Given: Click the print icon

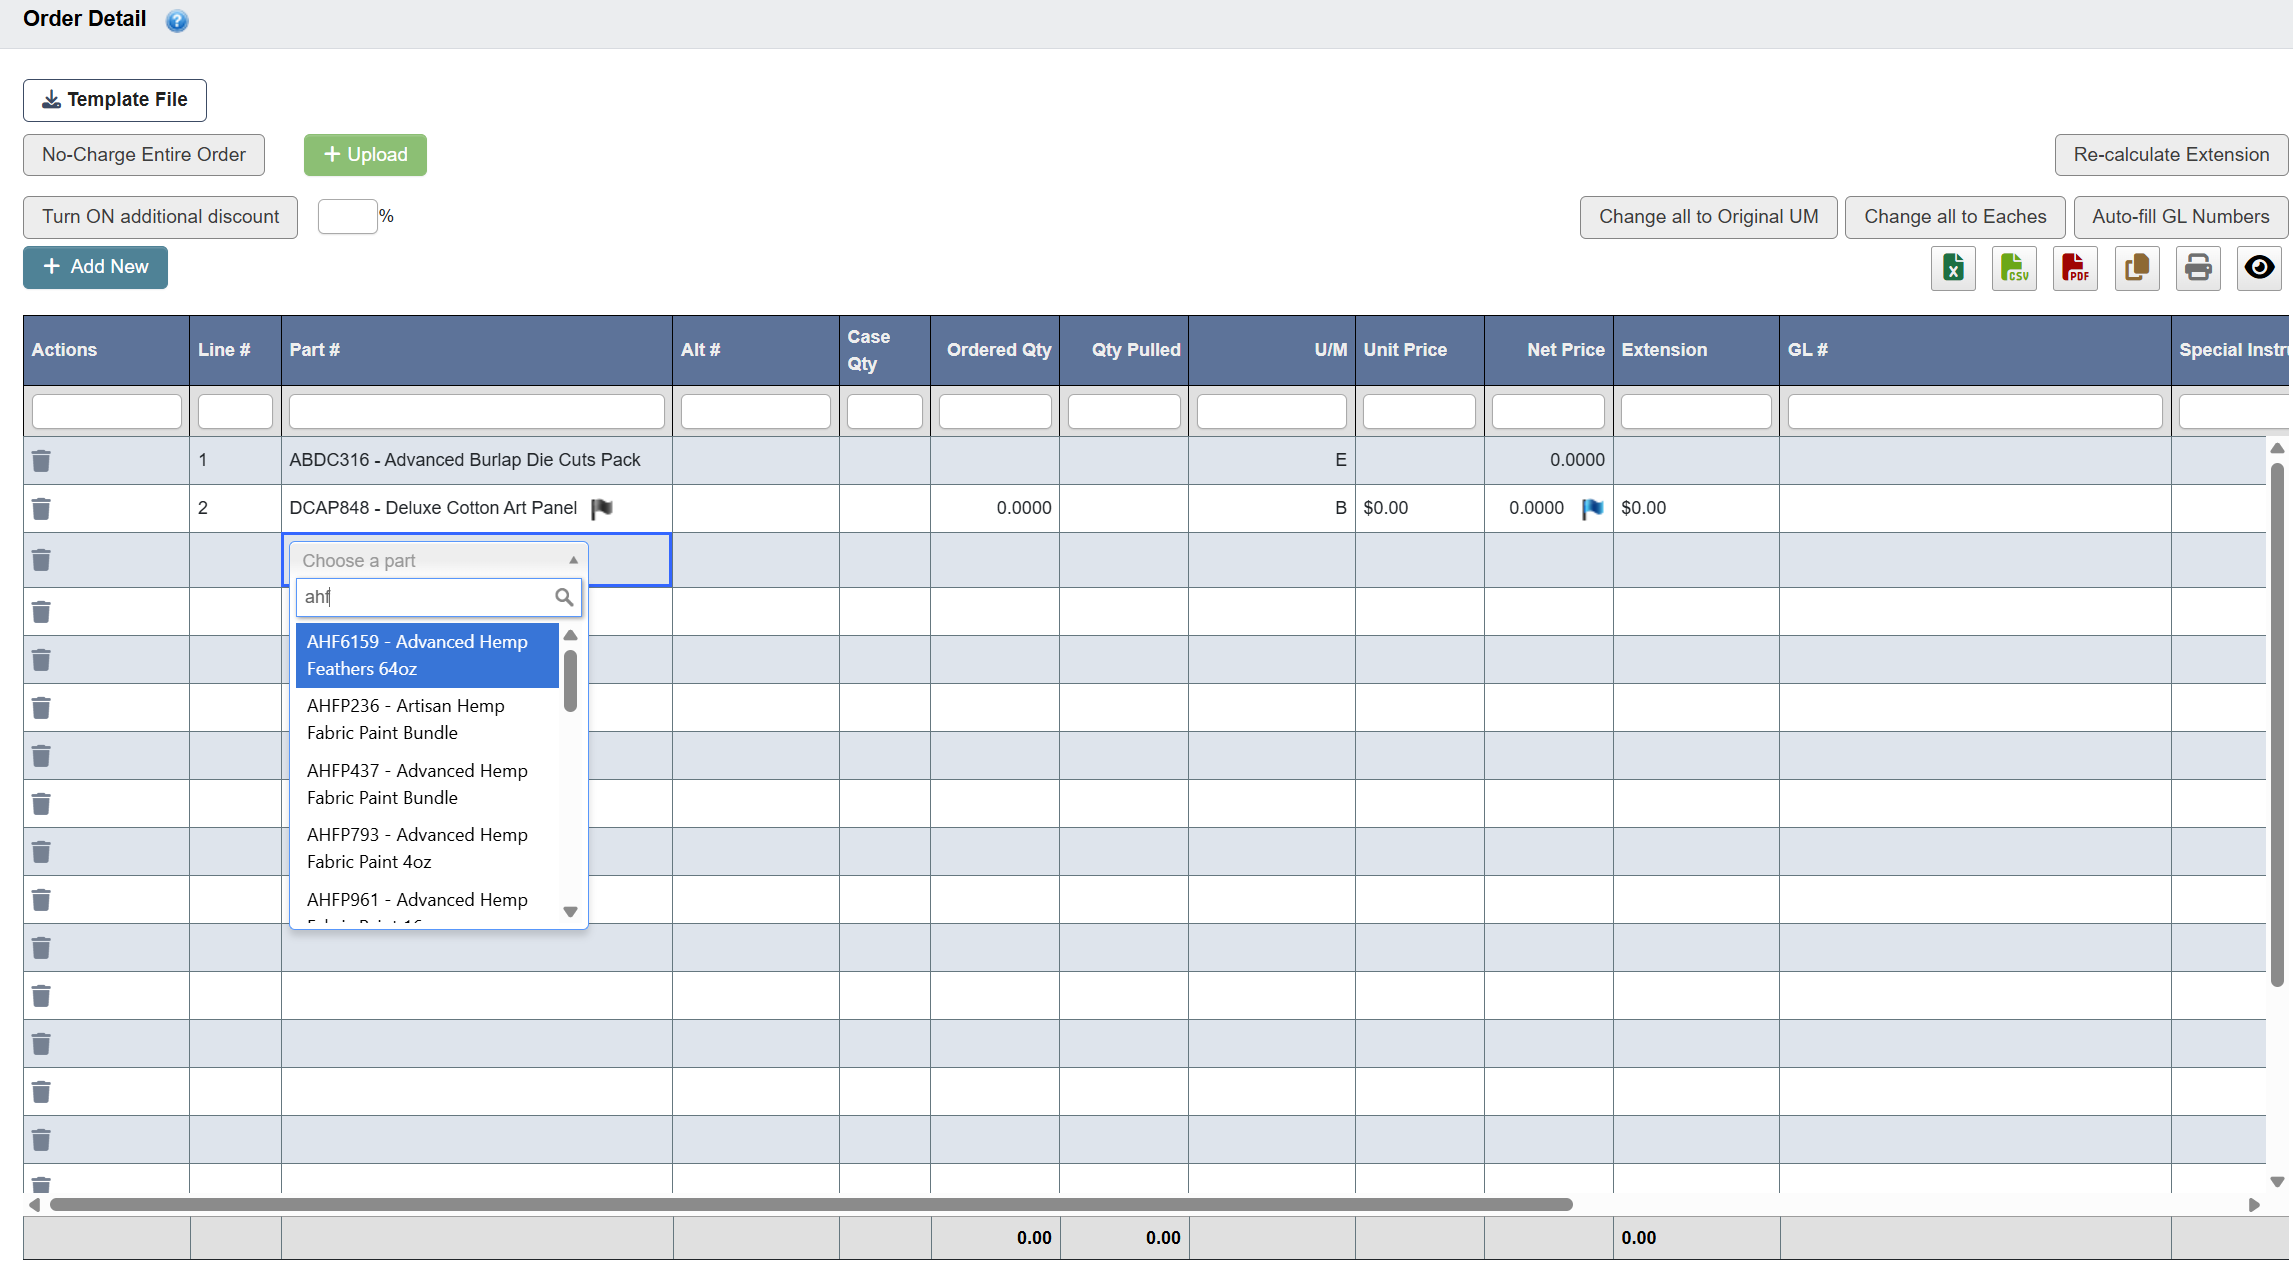Looking at the screenshot, I should pyautogui.click(x=2197, y=268).
